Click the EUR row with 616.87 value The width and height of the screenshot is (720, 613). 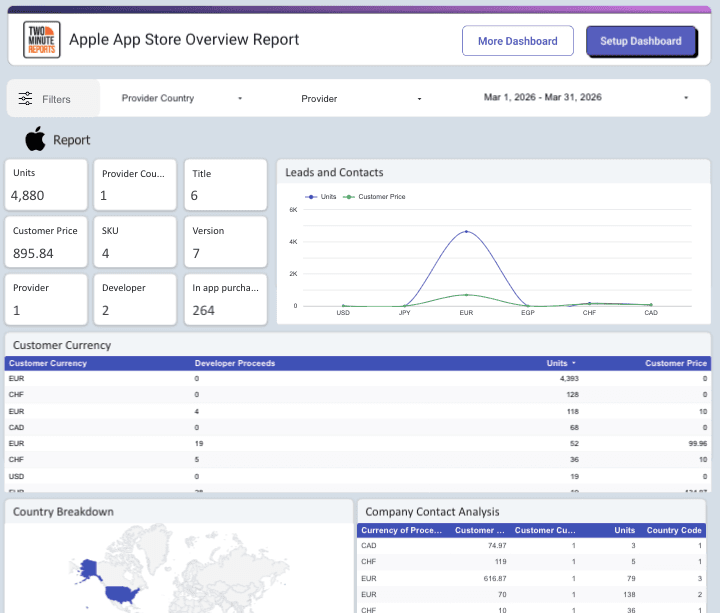pos(531,579)
